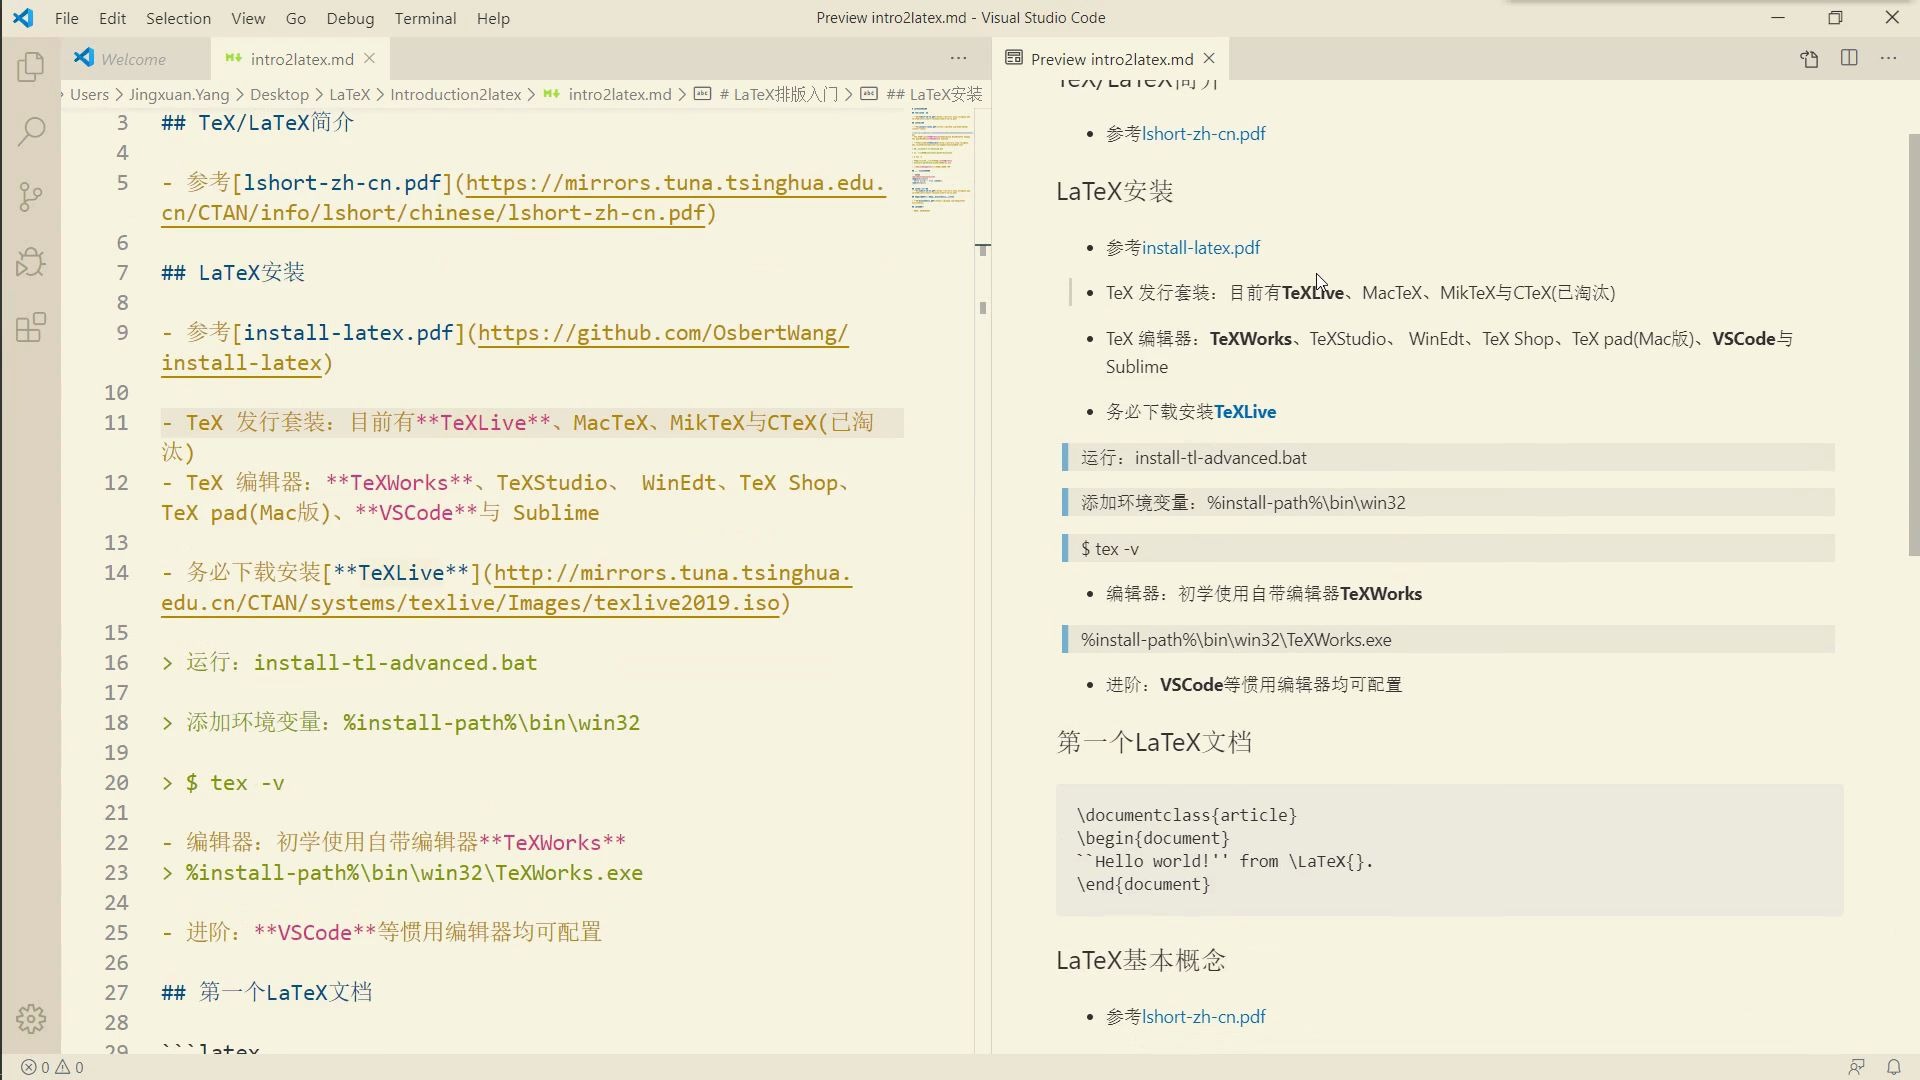The height and width of the screenshot is (1080, 1920).
Task: Open the Debug view in activity bar
Action: [x=31, y=262]
